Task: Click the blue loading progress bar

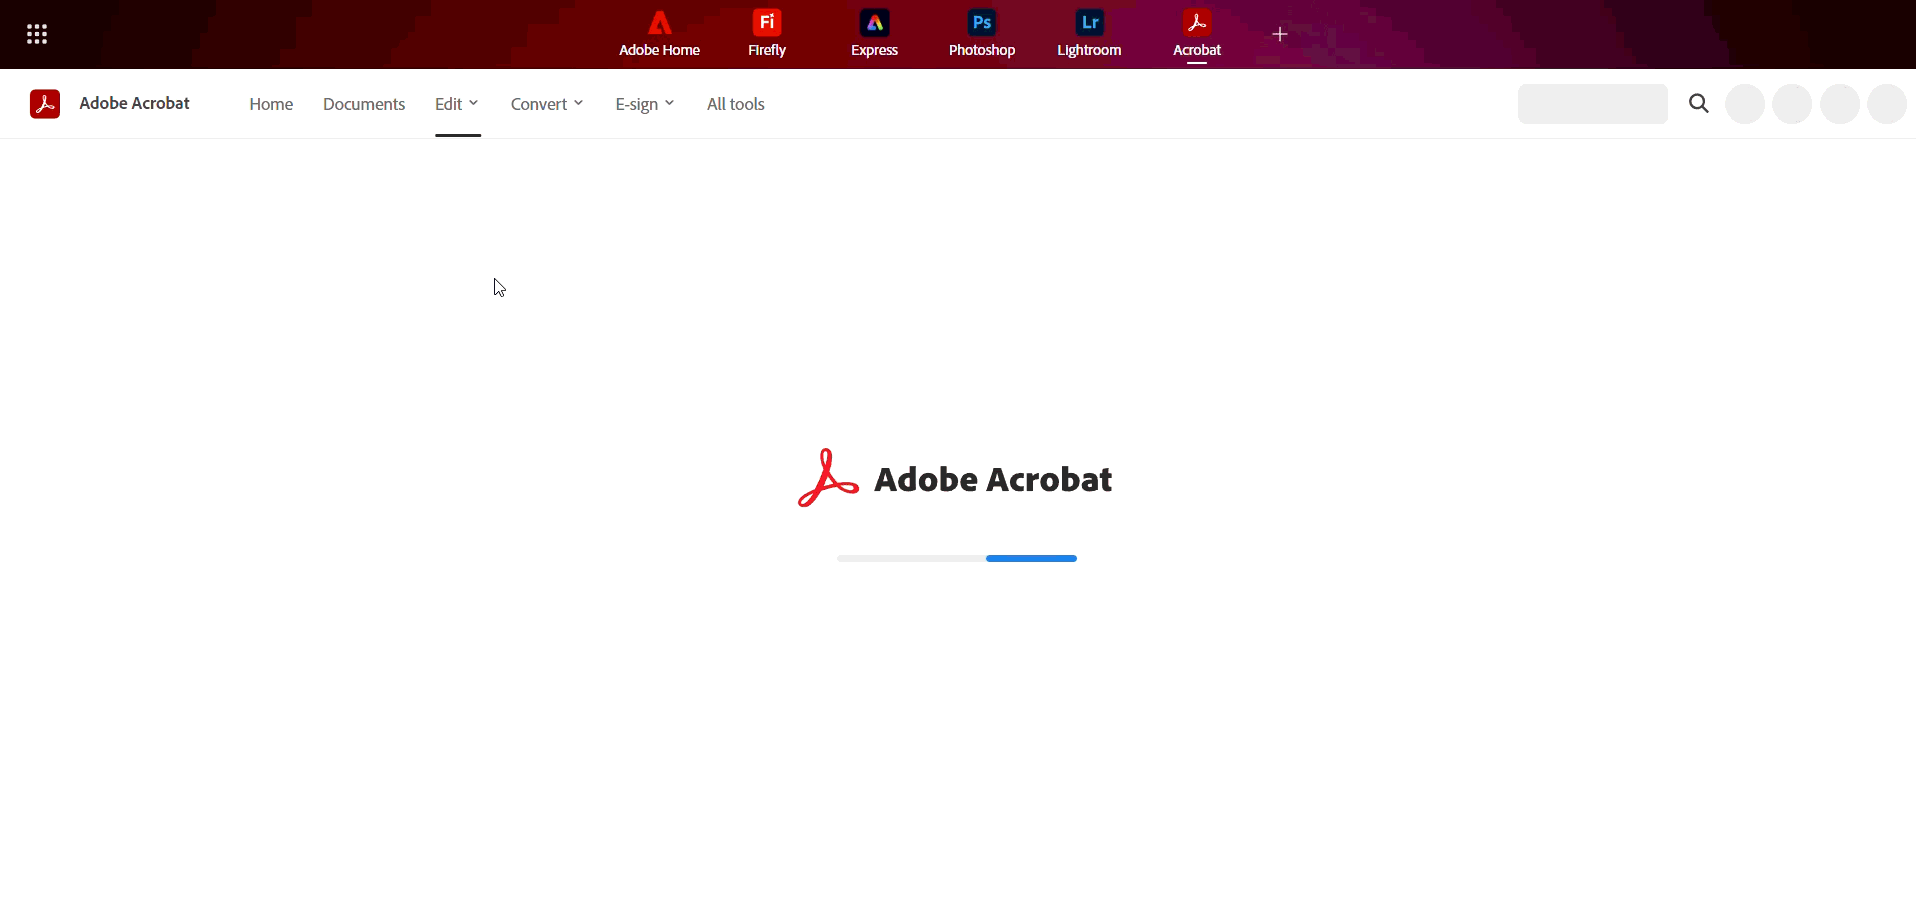Action: coord(1031,558)
